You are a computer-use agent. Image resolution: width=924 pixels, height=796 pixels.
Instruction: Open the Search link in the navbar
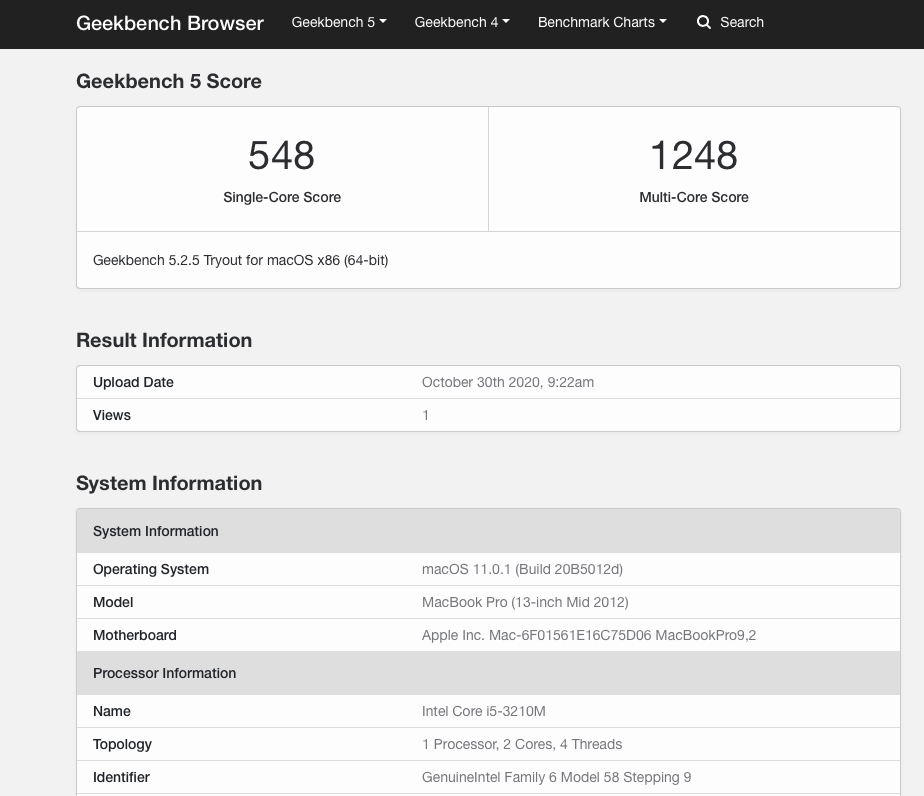click(x=742, y=22)
